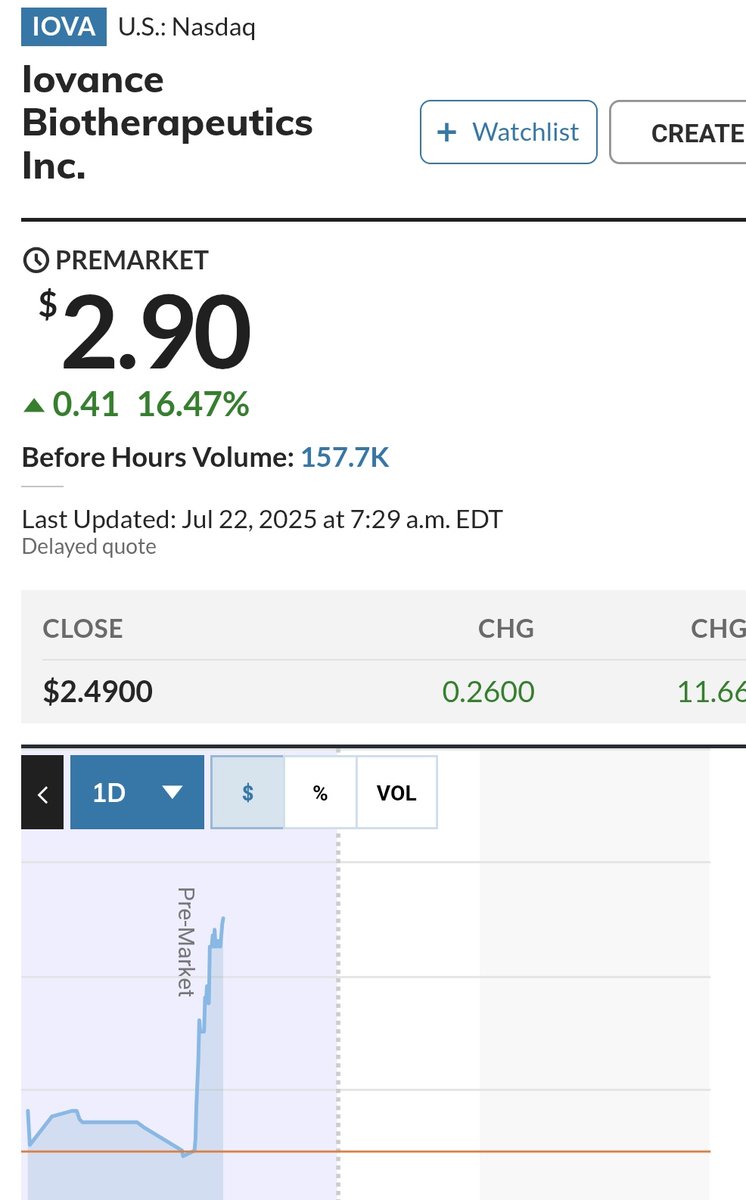Click the premarket clock icon
Viewport: 746px width, 1200px height.
[35, 261]
